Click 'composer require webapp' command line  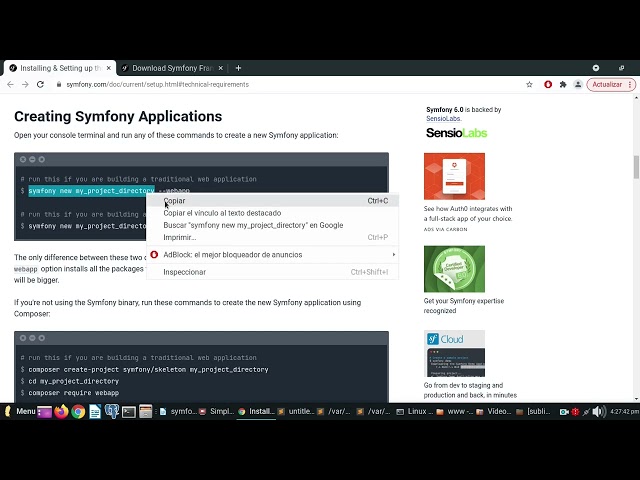click(x=73, y=393)
